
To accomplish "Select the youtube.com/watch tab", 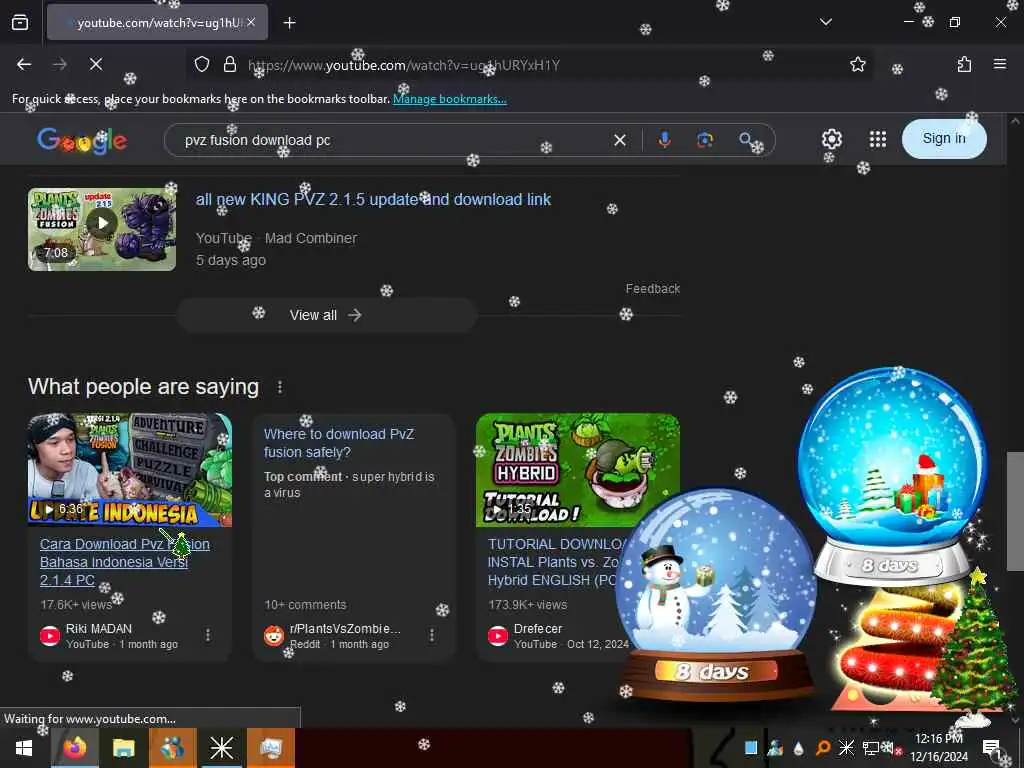I will pos(157,23).
